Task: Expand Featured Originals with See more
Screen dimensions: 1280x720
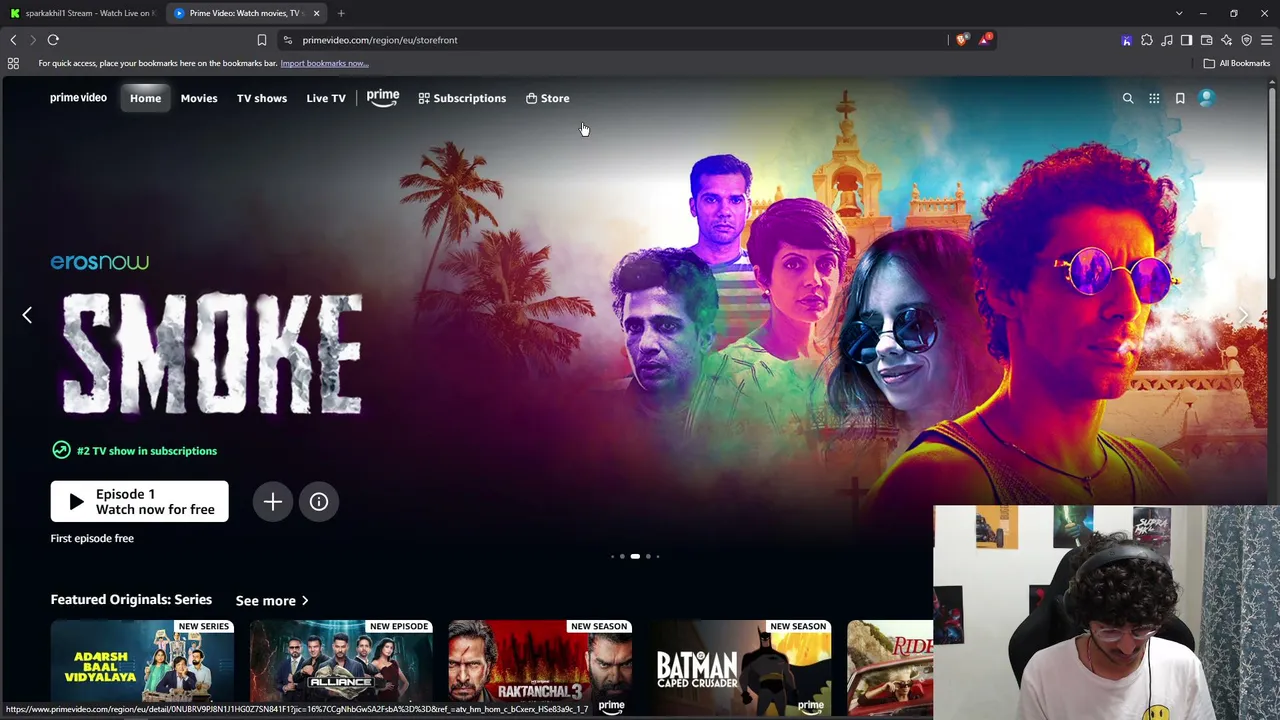Action: point(272,601)
